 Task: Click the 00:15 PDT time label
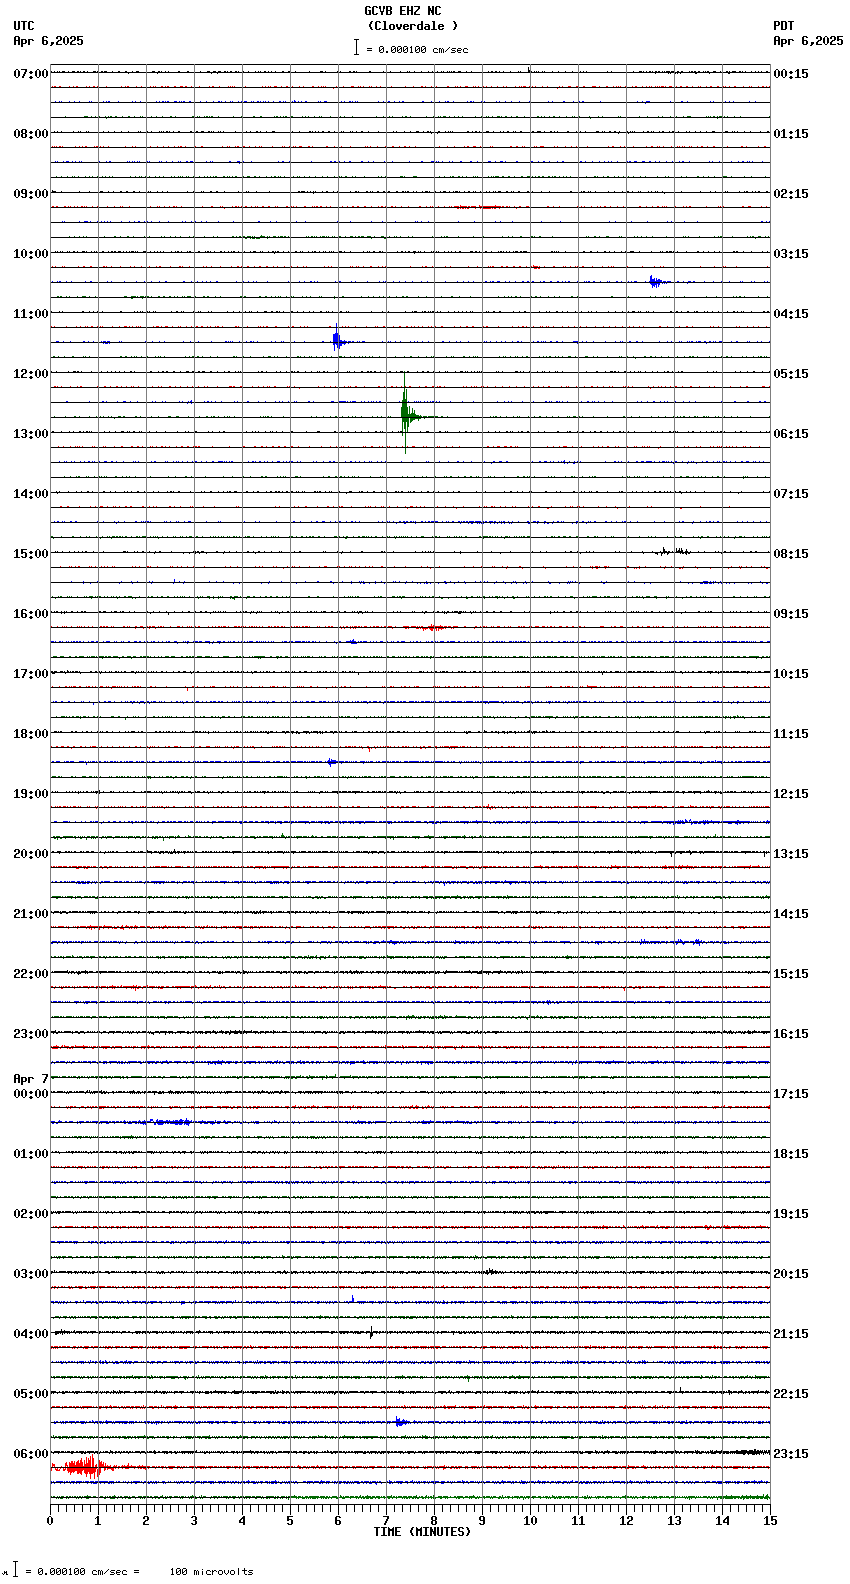pyautogui.click(x=791, y=74)
